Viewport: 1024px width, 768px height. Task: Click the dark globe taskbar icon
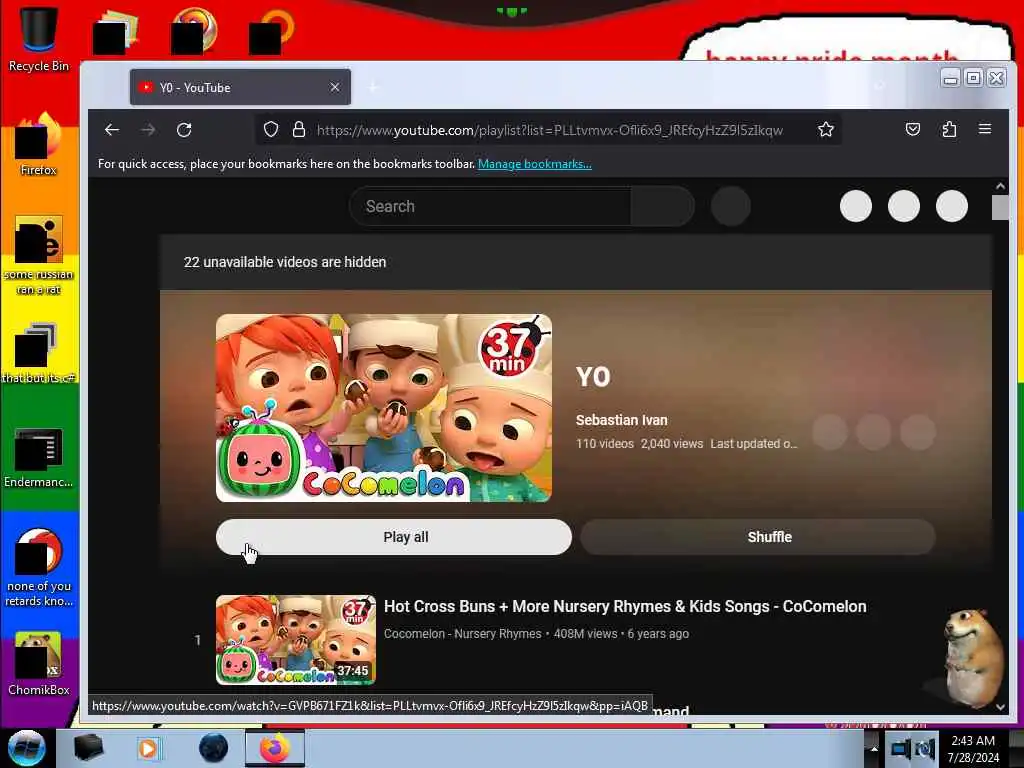[214, 748]
